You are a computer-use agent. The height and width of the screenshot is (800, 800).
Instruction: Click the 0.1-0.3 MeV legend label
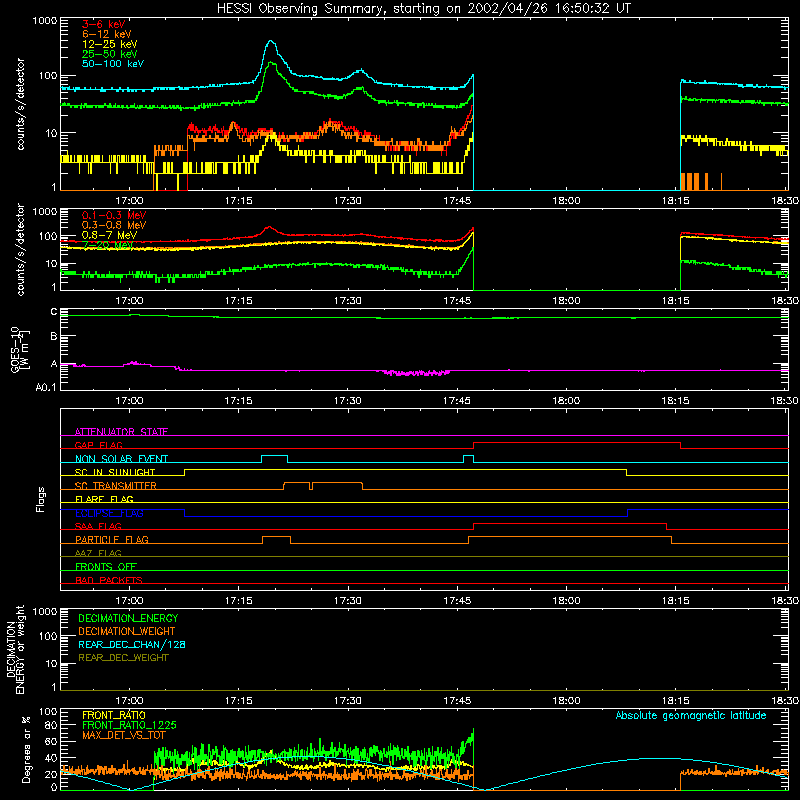click(114, 215)
